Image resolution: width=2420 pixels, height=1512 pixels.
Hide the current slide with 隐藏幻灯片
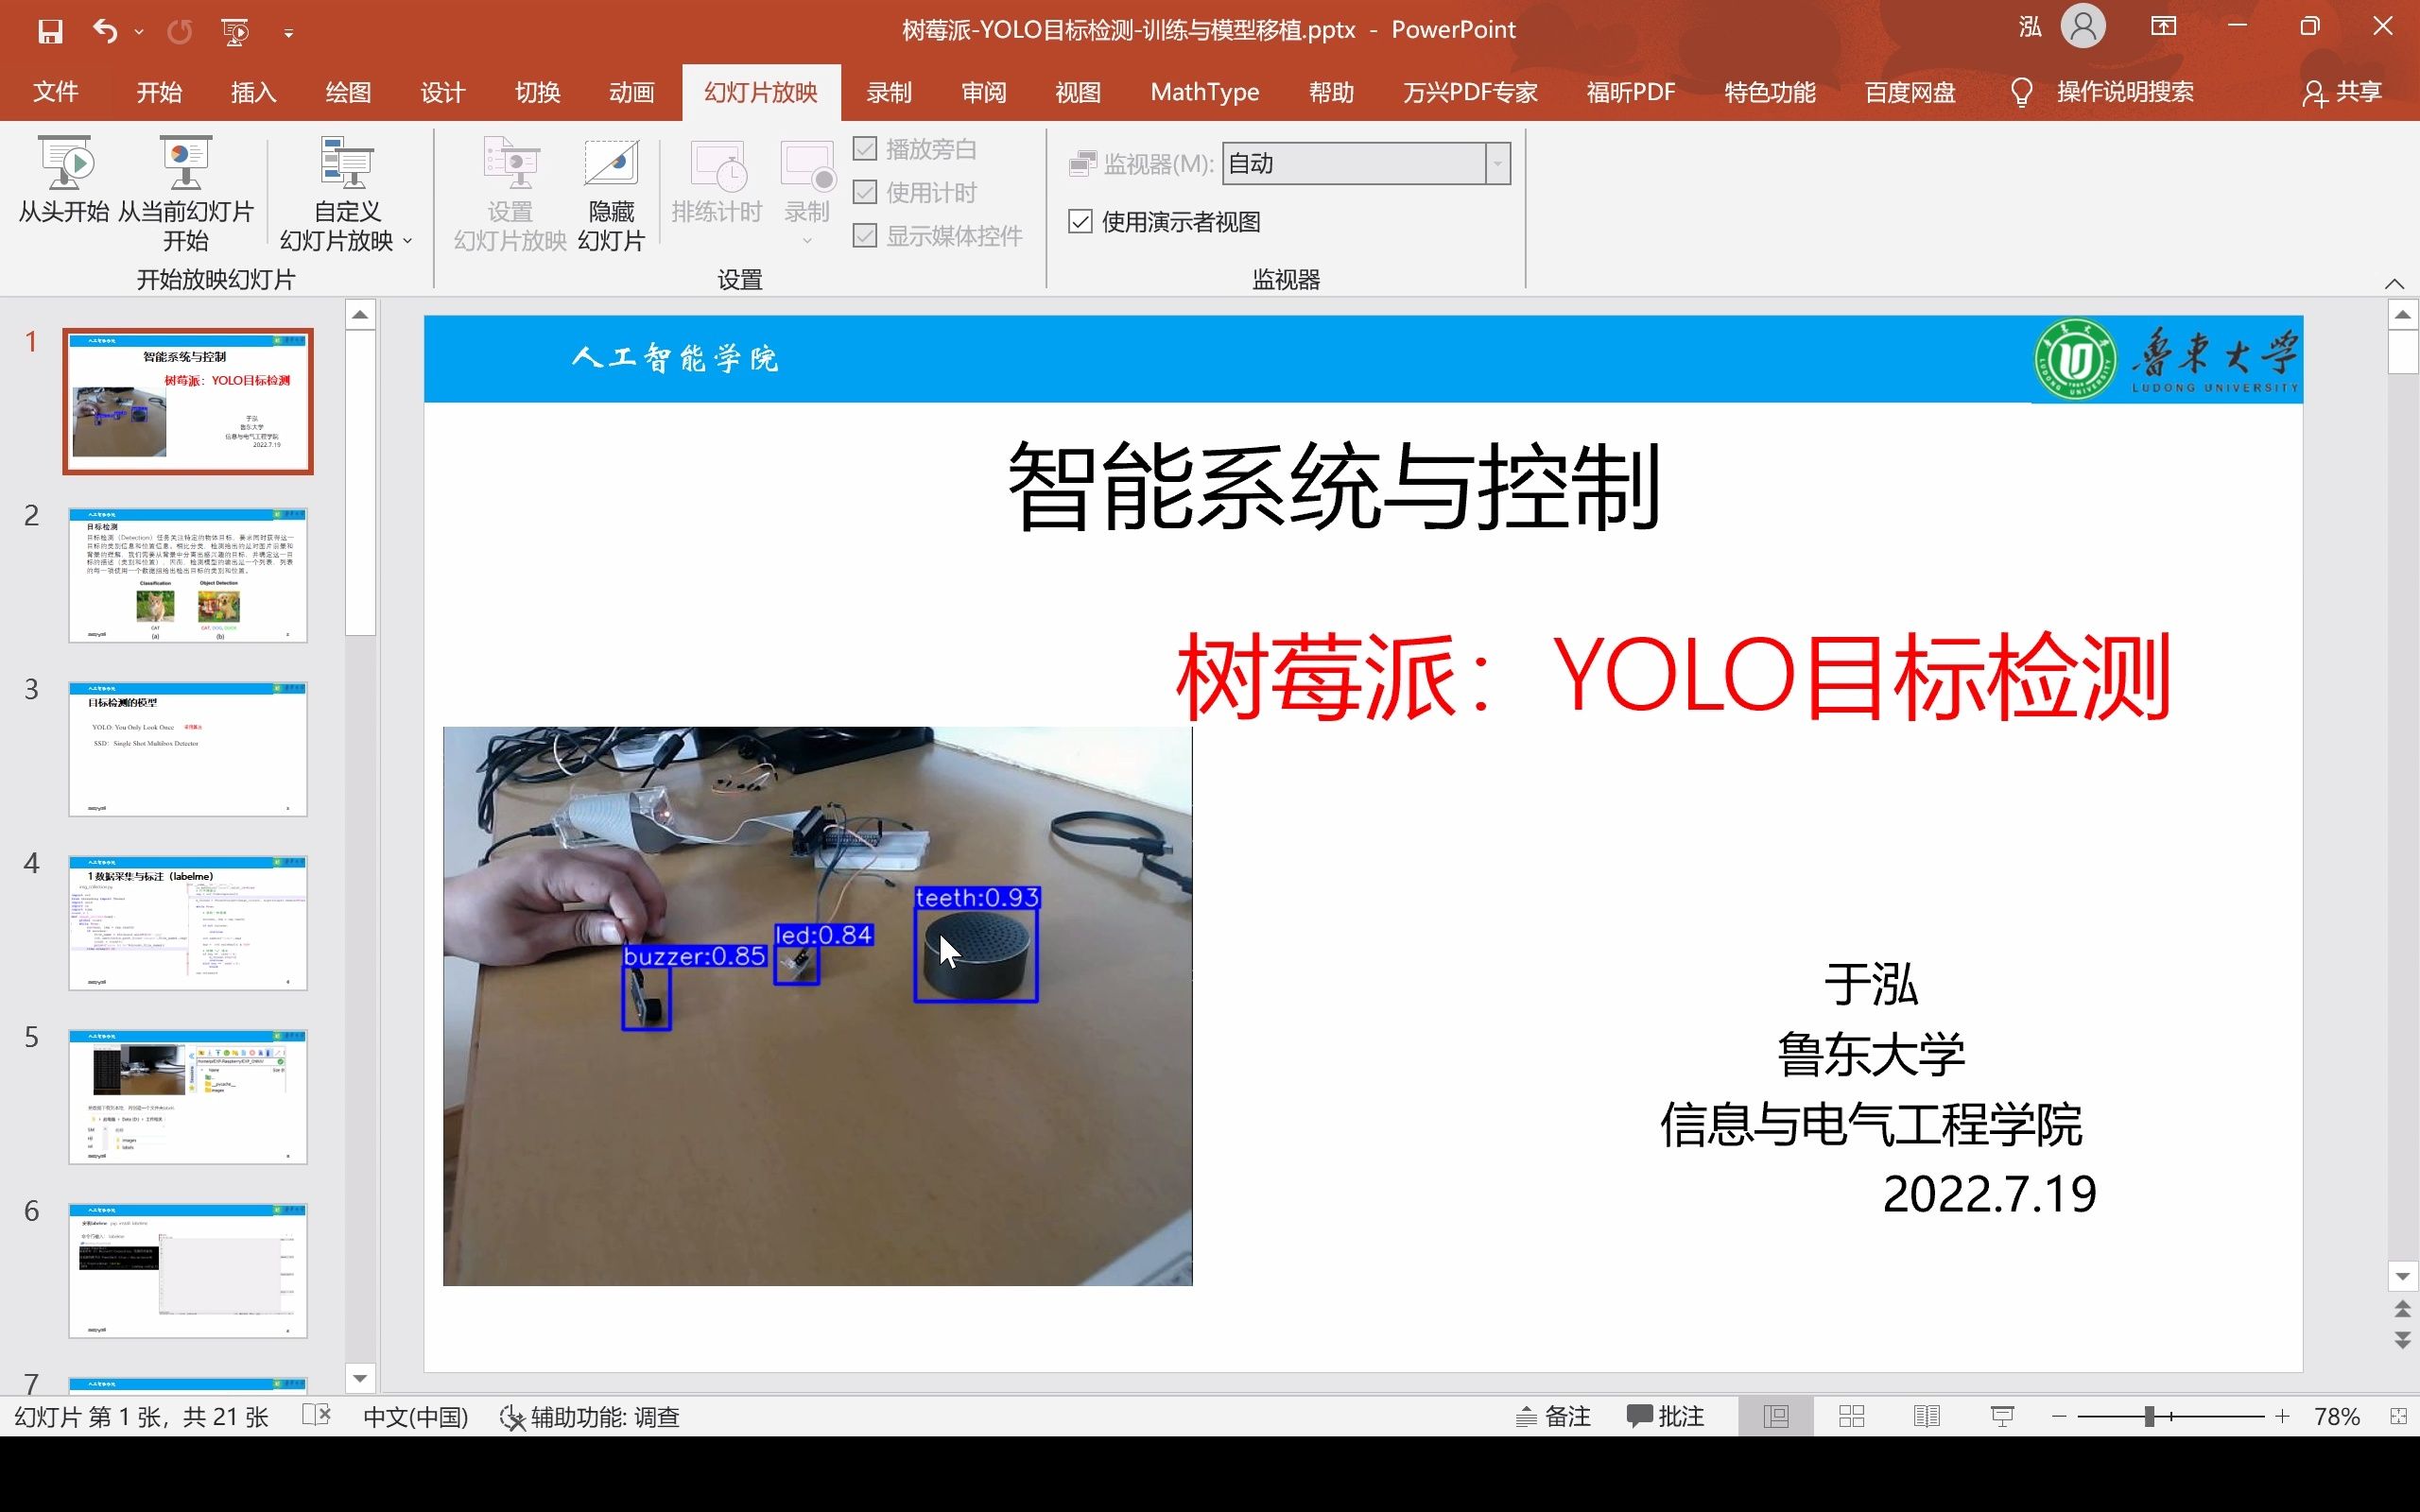[610, 192]
